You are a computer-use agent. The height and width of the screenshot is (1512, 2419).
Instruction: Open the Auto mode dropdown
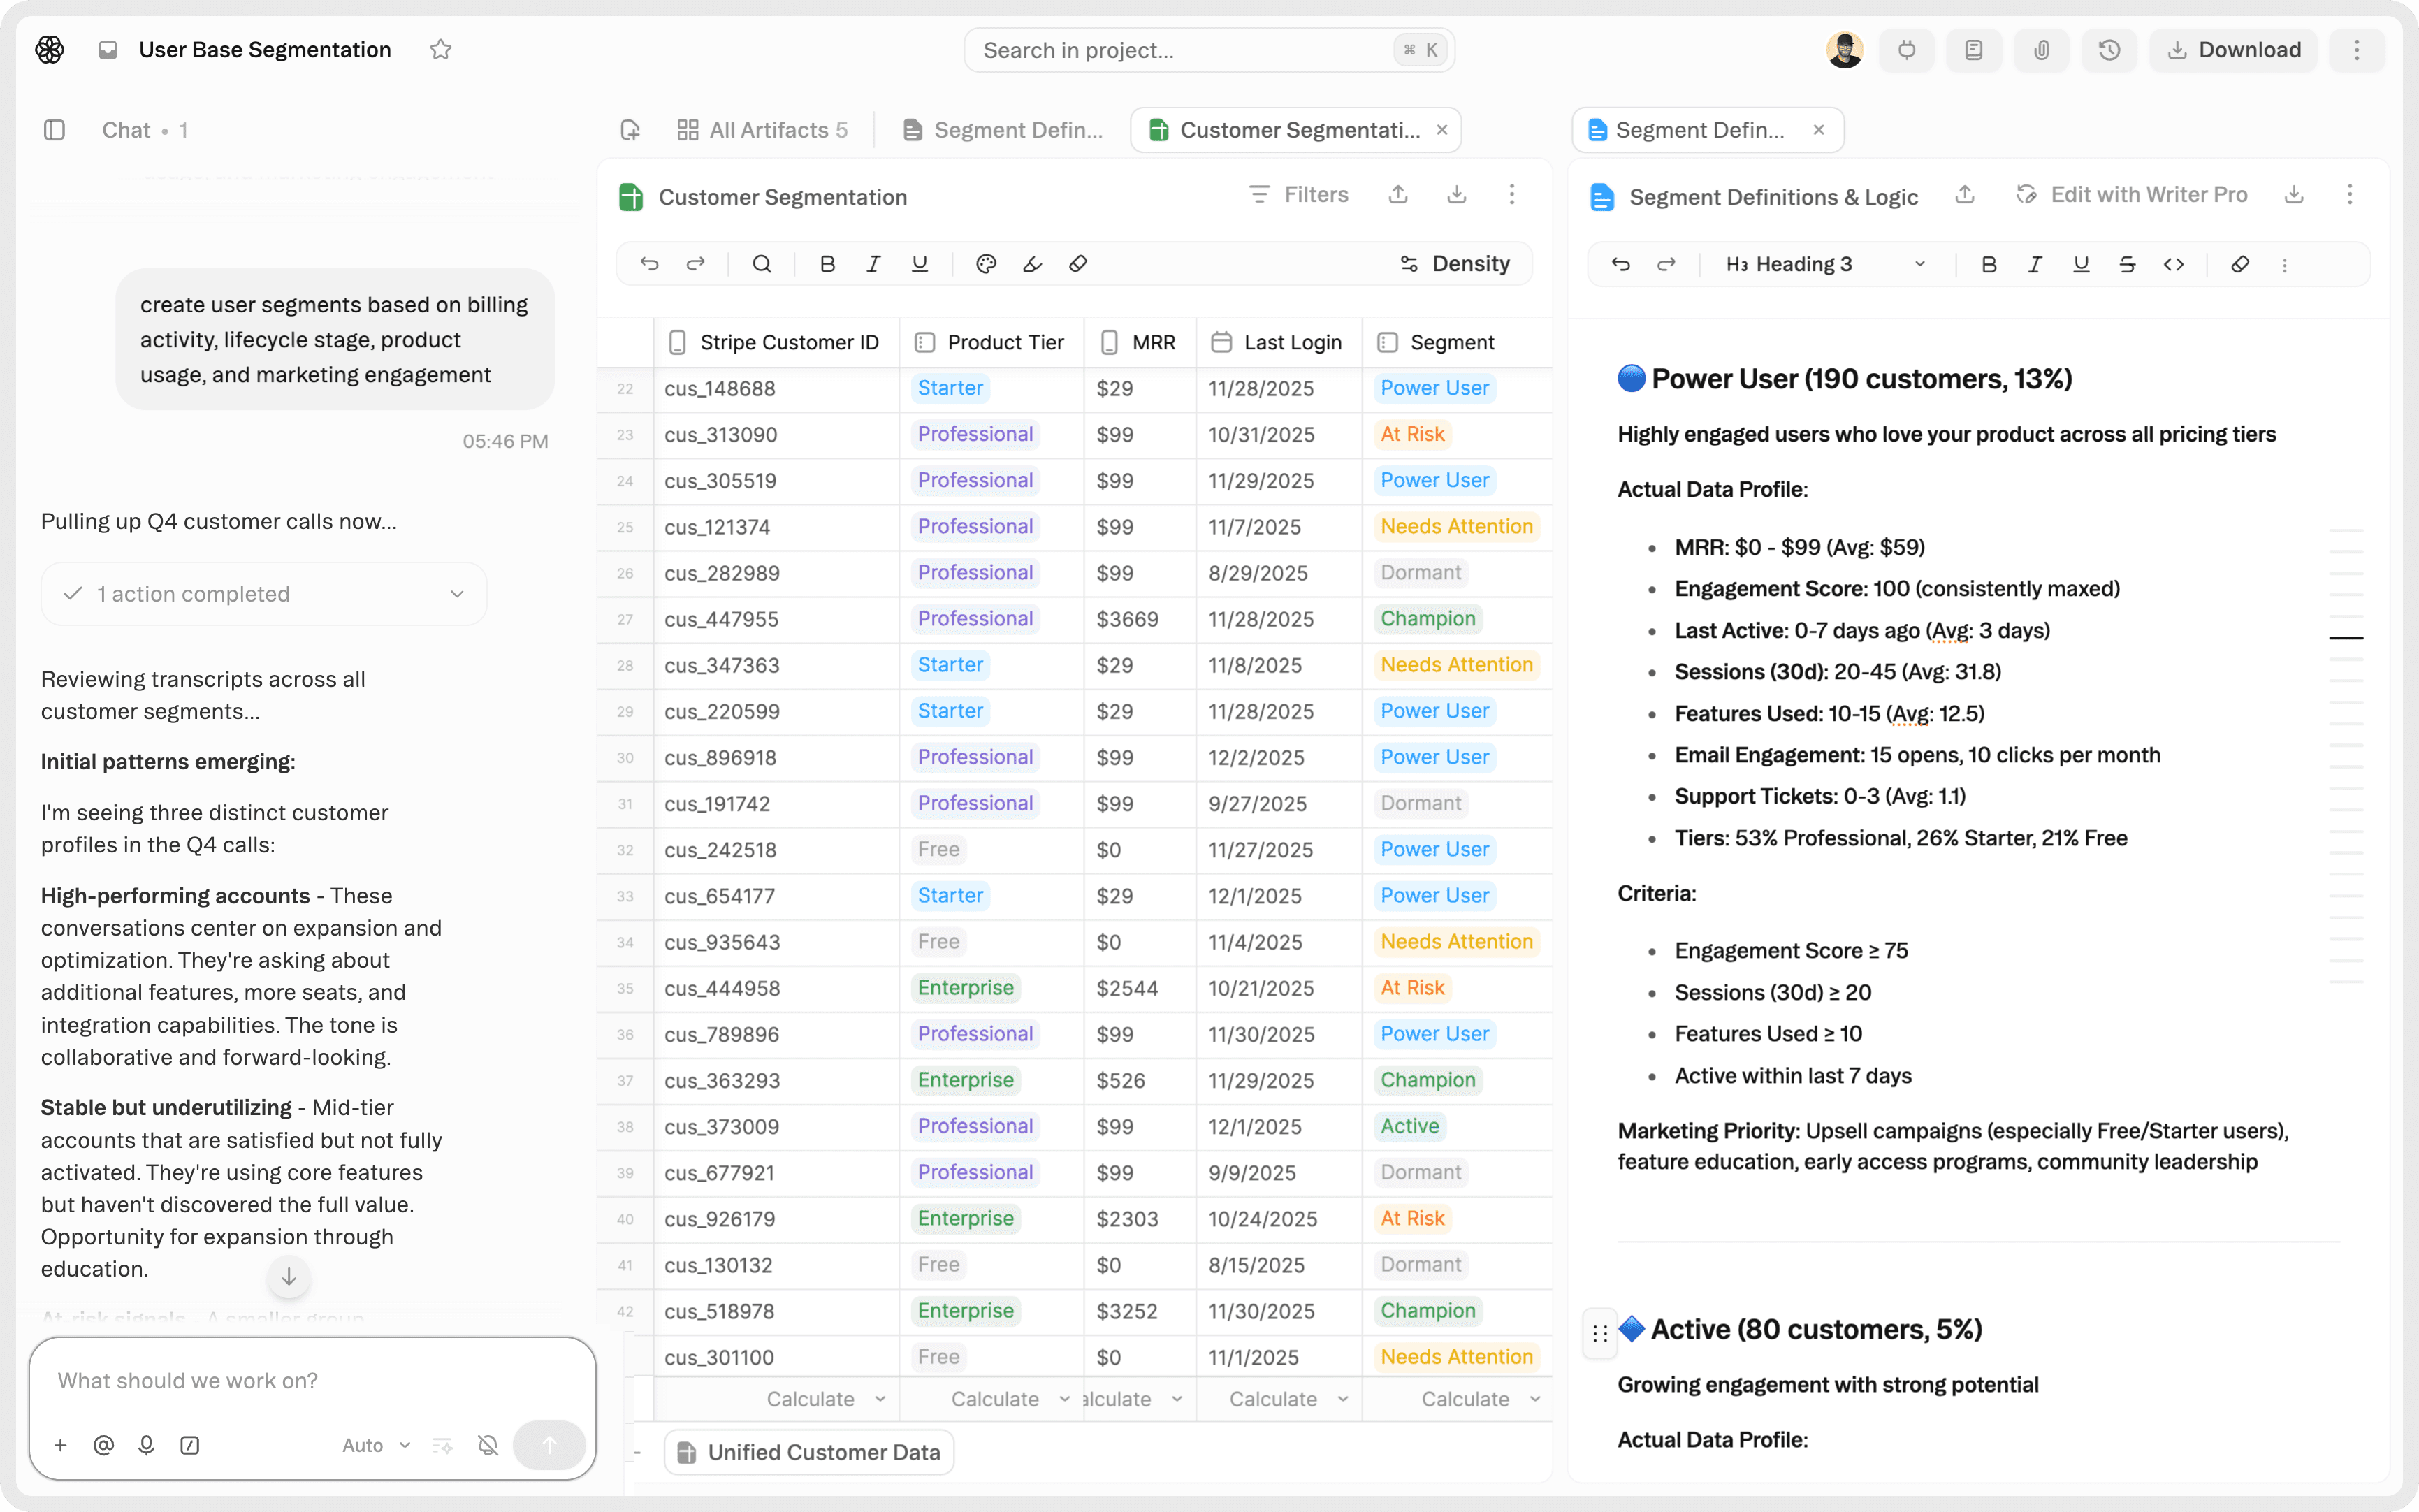[376, 1445]
